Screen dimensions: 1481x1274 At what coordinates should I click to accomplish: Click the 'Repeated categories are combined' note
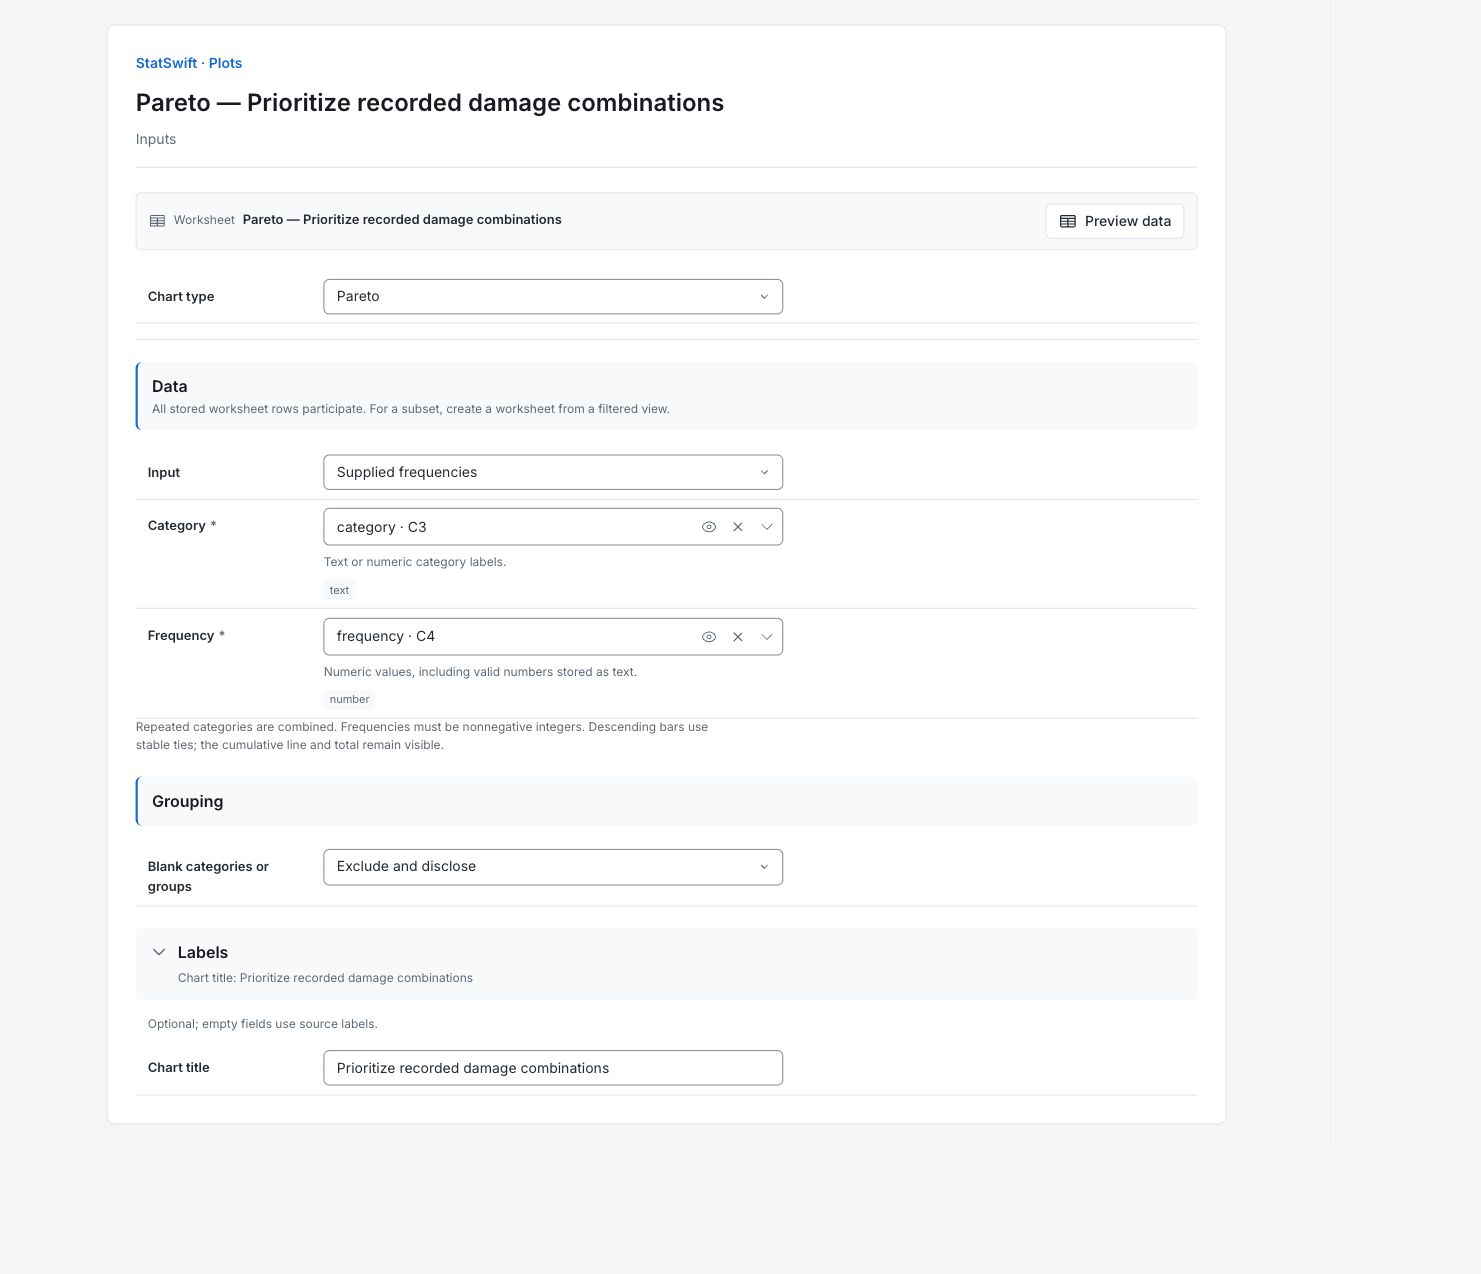422,736
